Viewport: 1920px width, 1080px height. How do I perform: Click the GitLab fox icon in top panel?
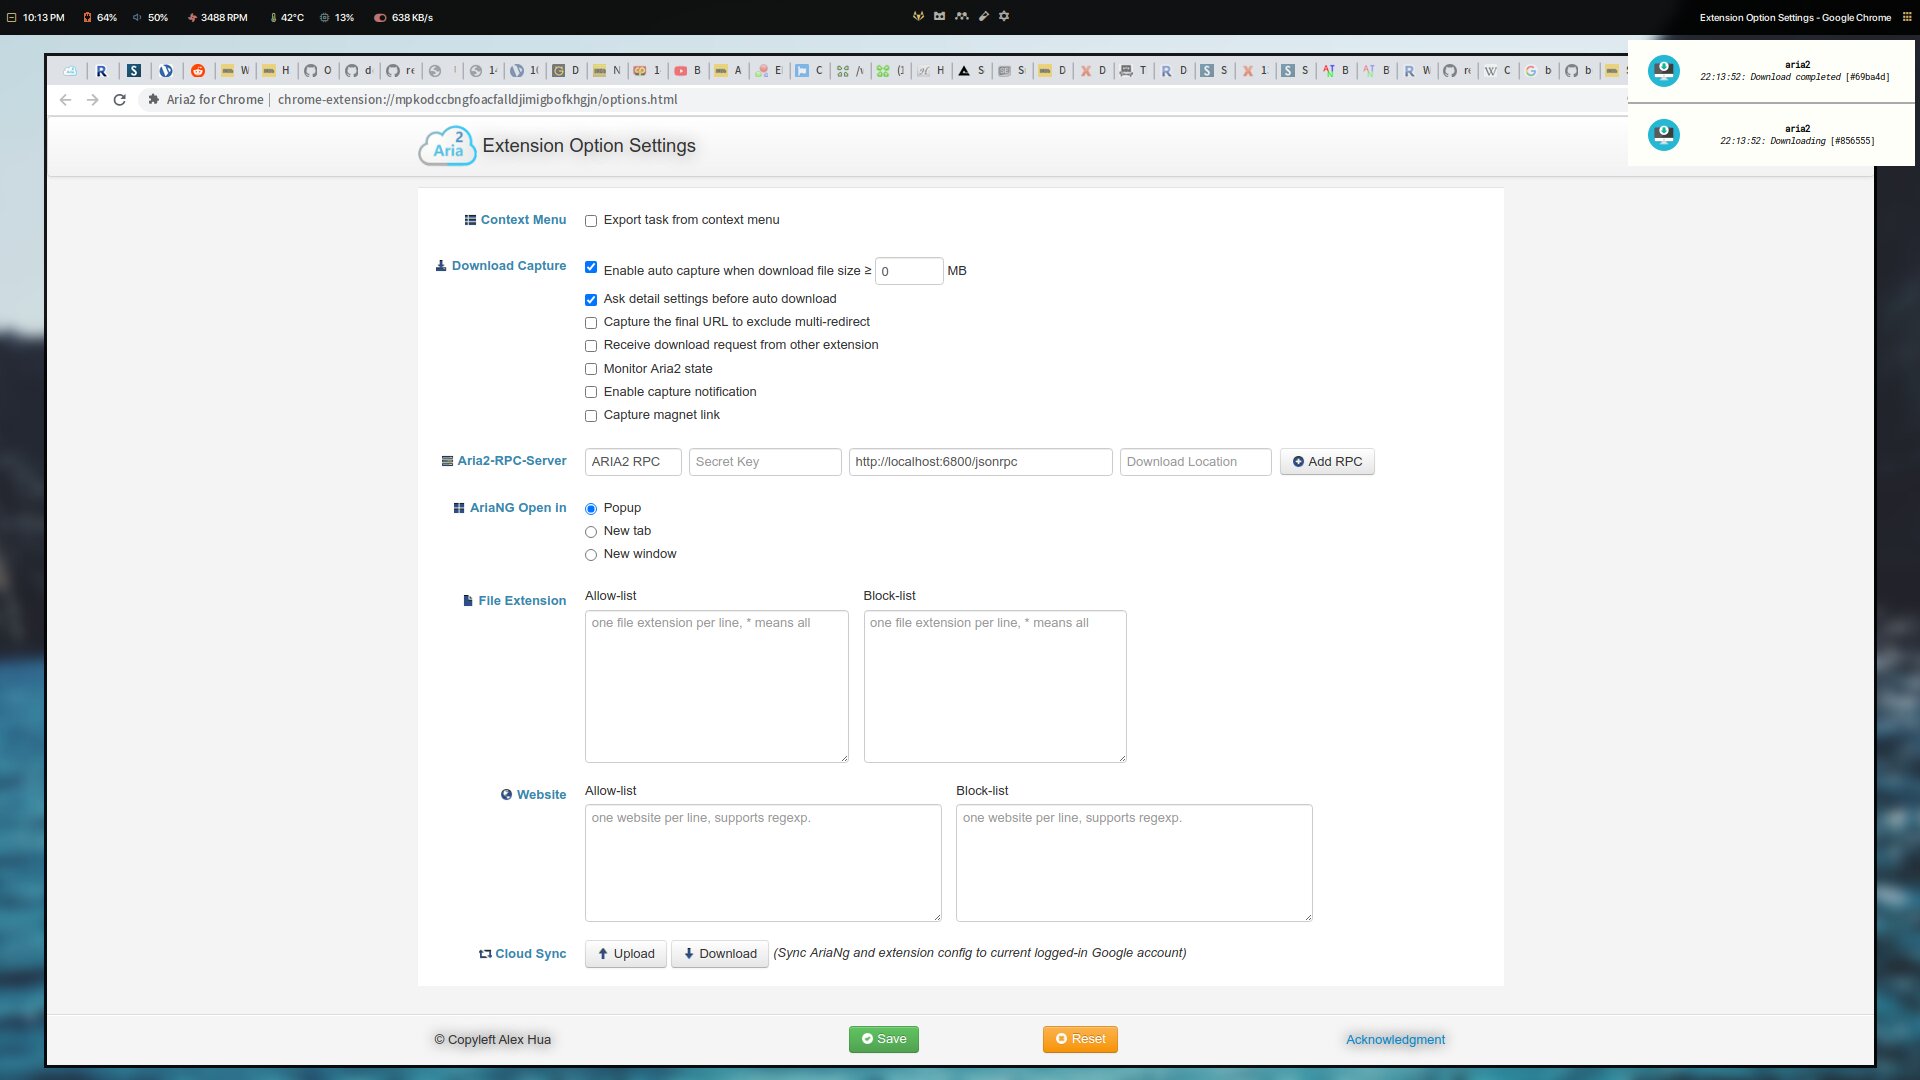[918, 16]
